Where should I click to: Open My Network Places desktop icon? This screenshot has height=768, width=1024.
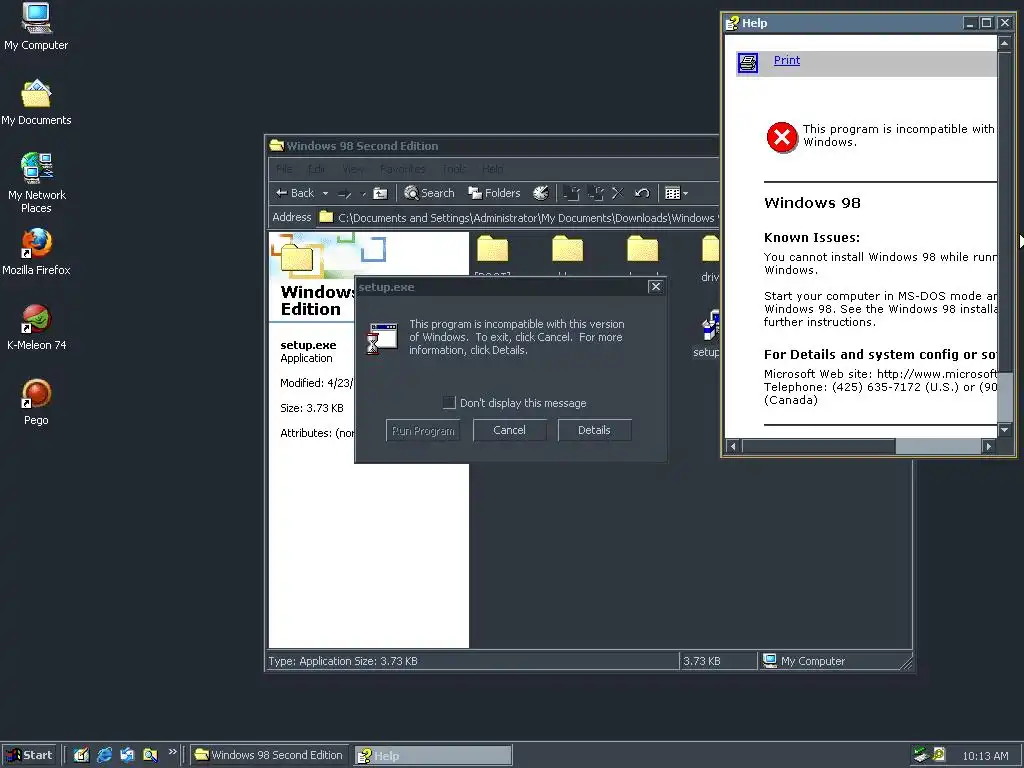(x=36, y=183)
